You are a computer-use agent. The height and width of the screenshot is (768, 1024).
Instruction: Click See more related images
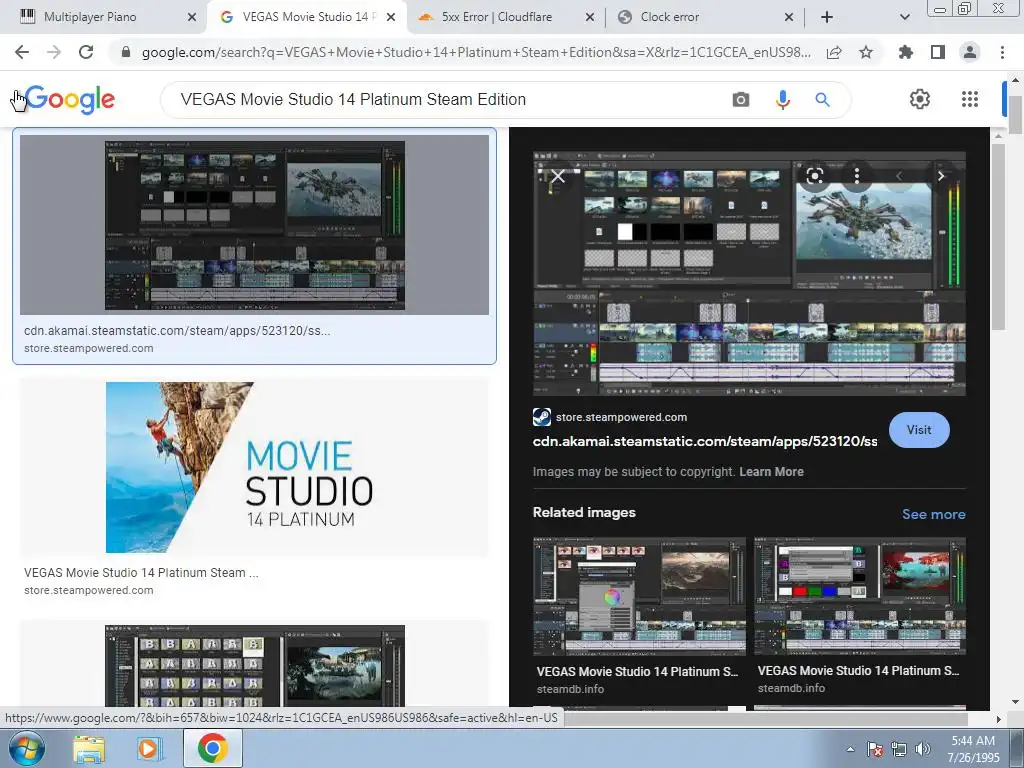point(933,514)
